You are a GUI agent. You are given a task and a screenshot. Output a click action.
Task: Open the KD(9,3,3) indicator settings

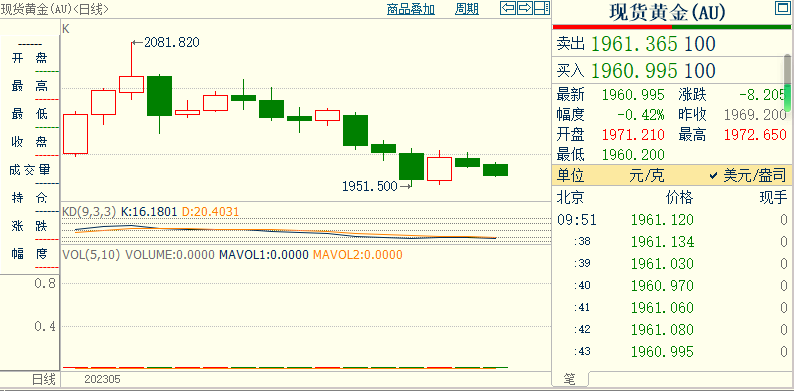90,211
